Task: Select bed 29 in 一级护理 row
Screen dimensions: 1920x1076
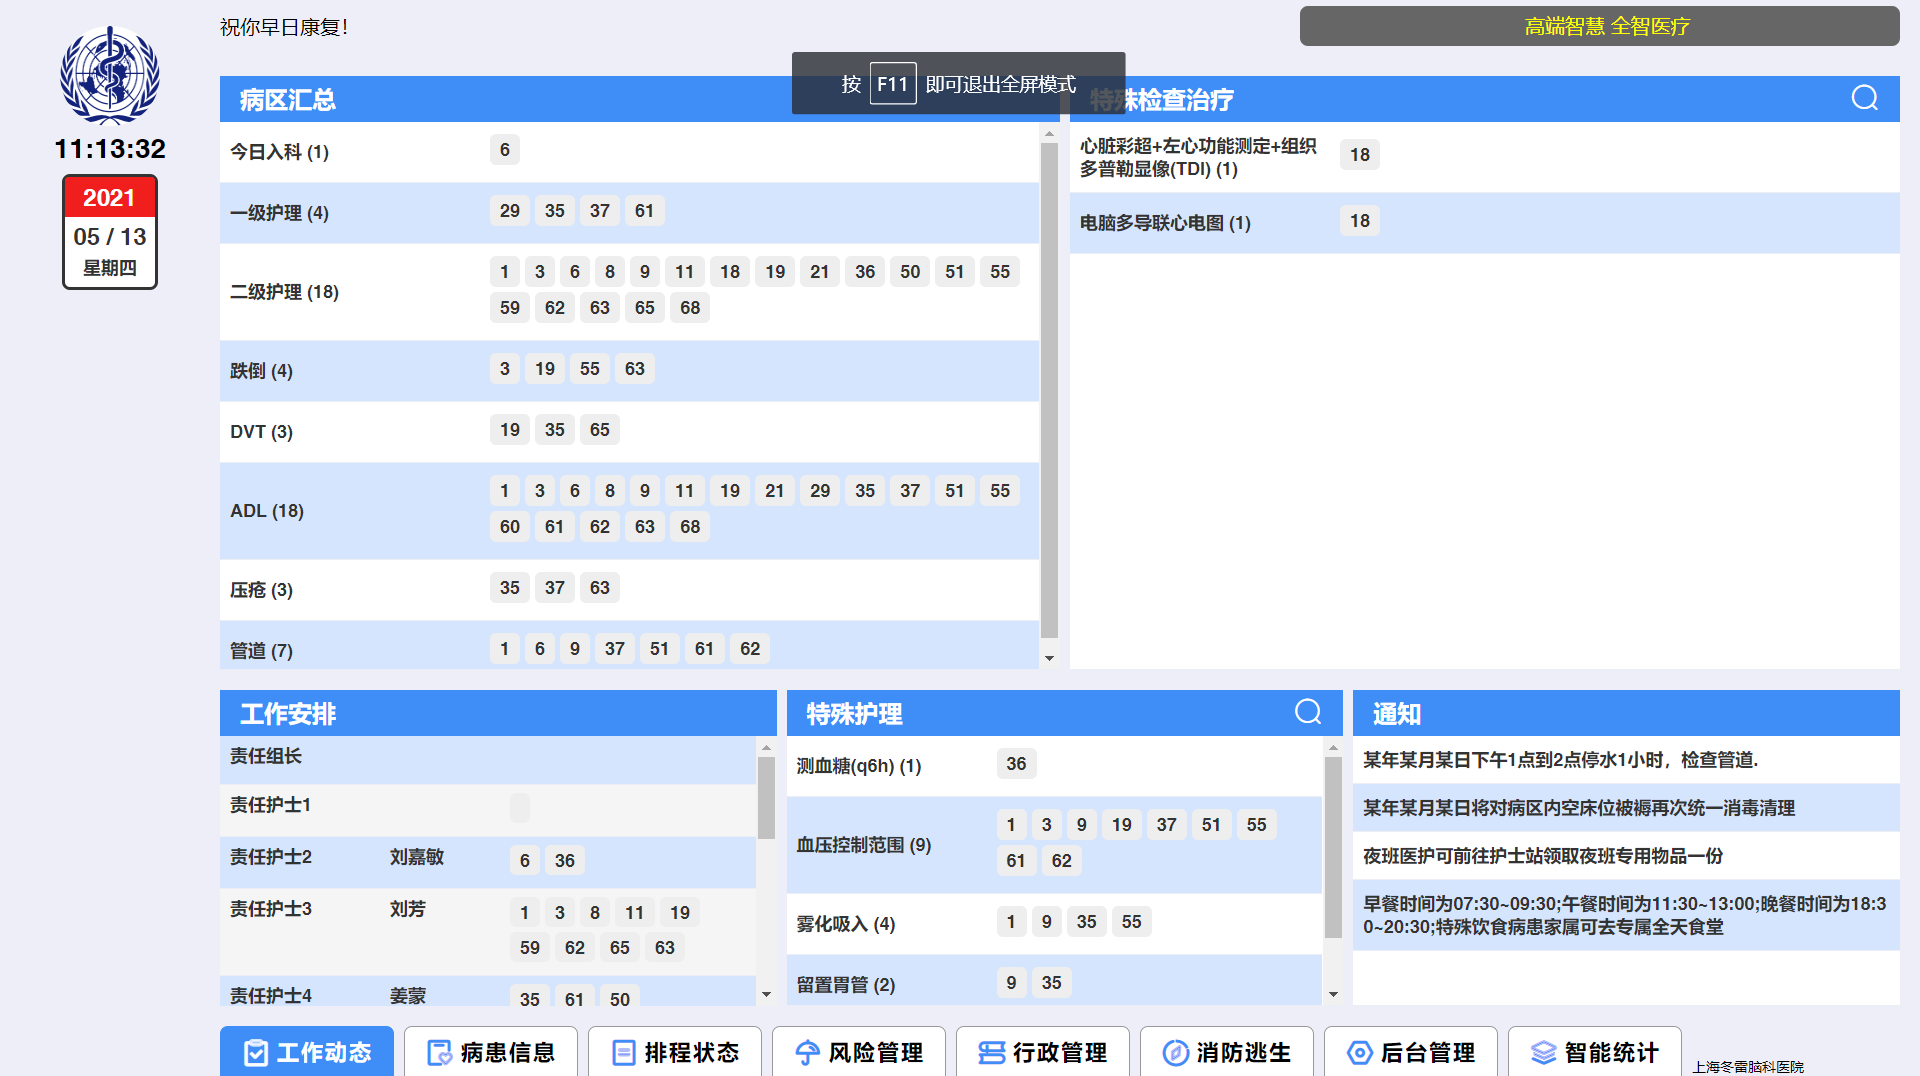Action: click(x=509, y=211)
